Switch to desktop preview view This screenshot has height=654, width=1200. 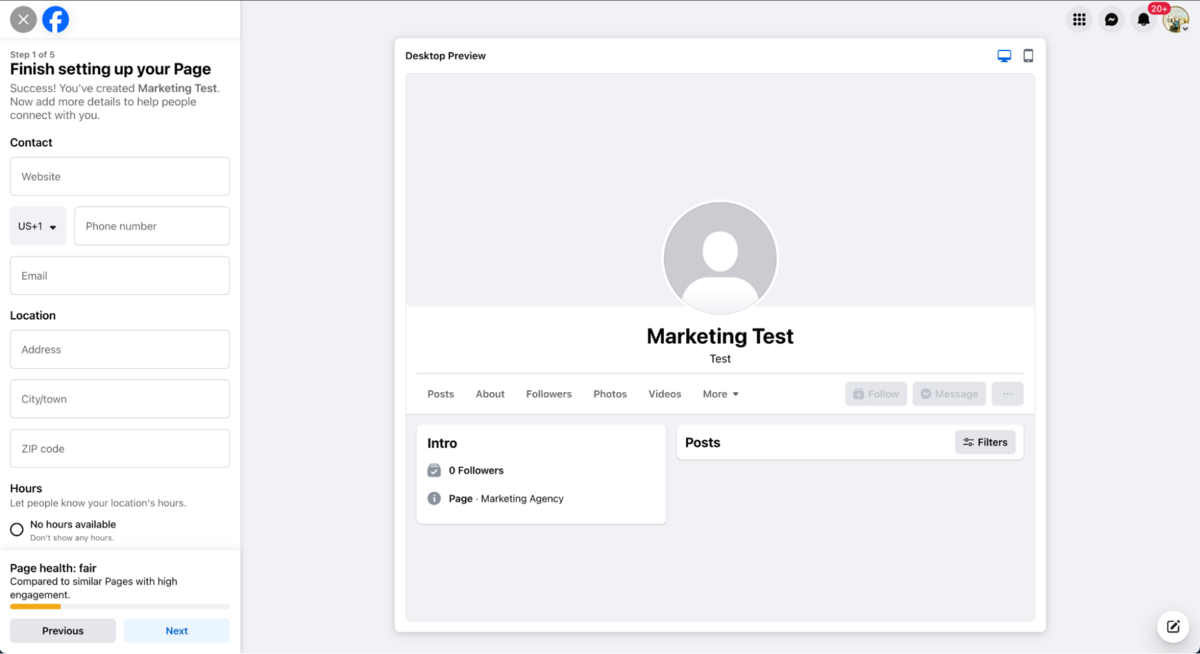[x=1004, y=56]
